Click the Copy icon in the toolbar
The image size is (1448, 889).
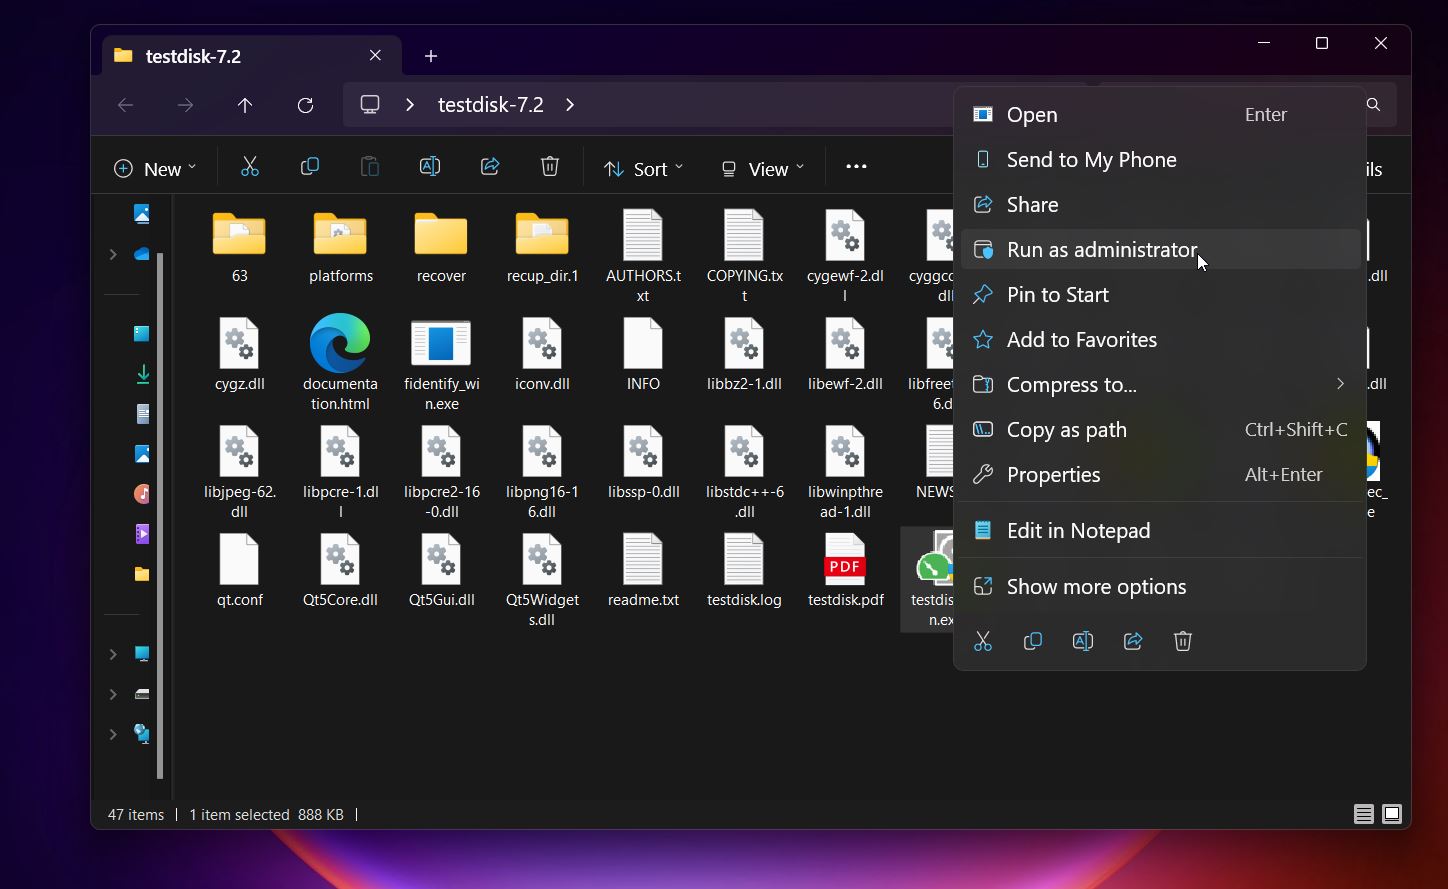310,167
